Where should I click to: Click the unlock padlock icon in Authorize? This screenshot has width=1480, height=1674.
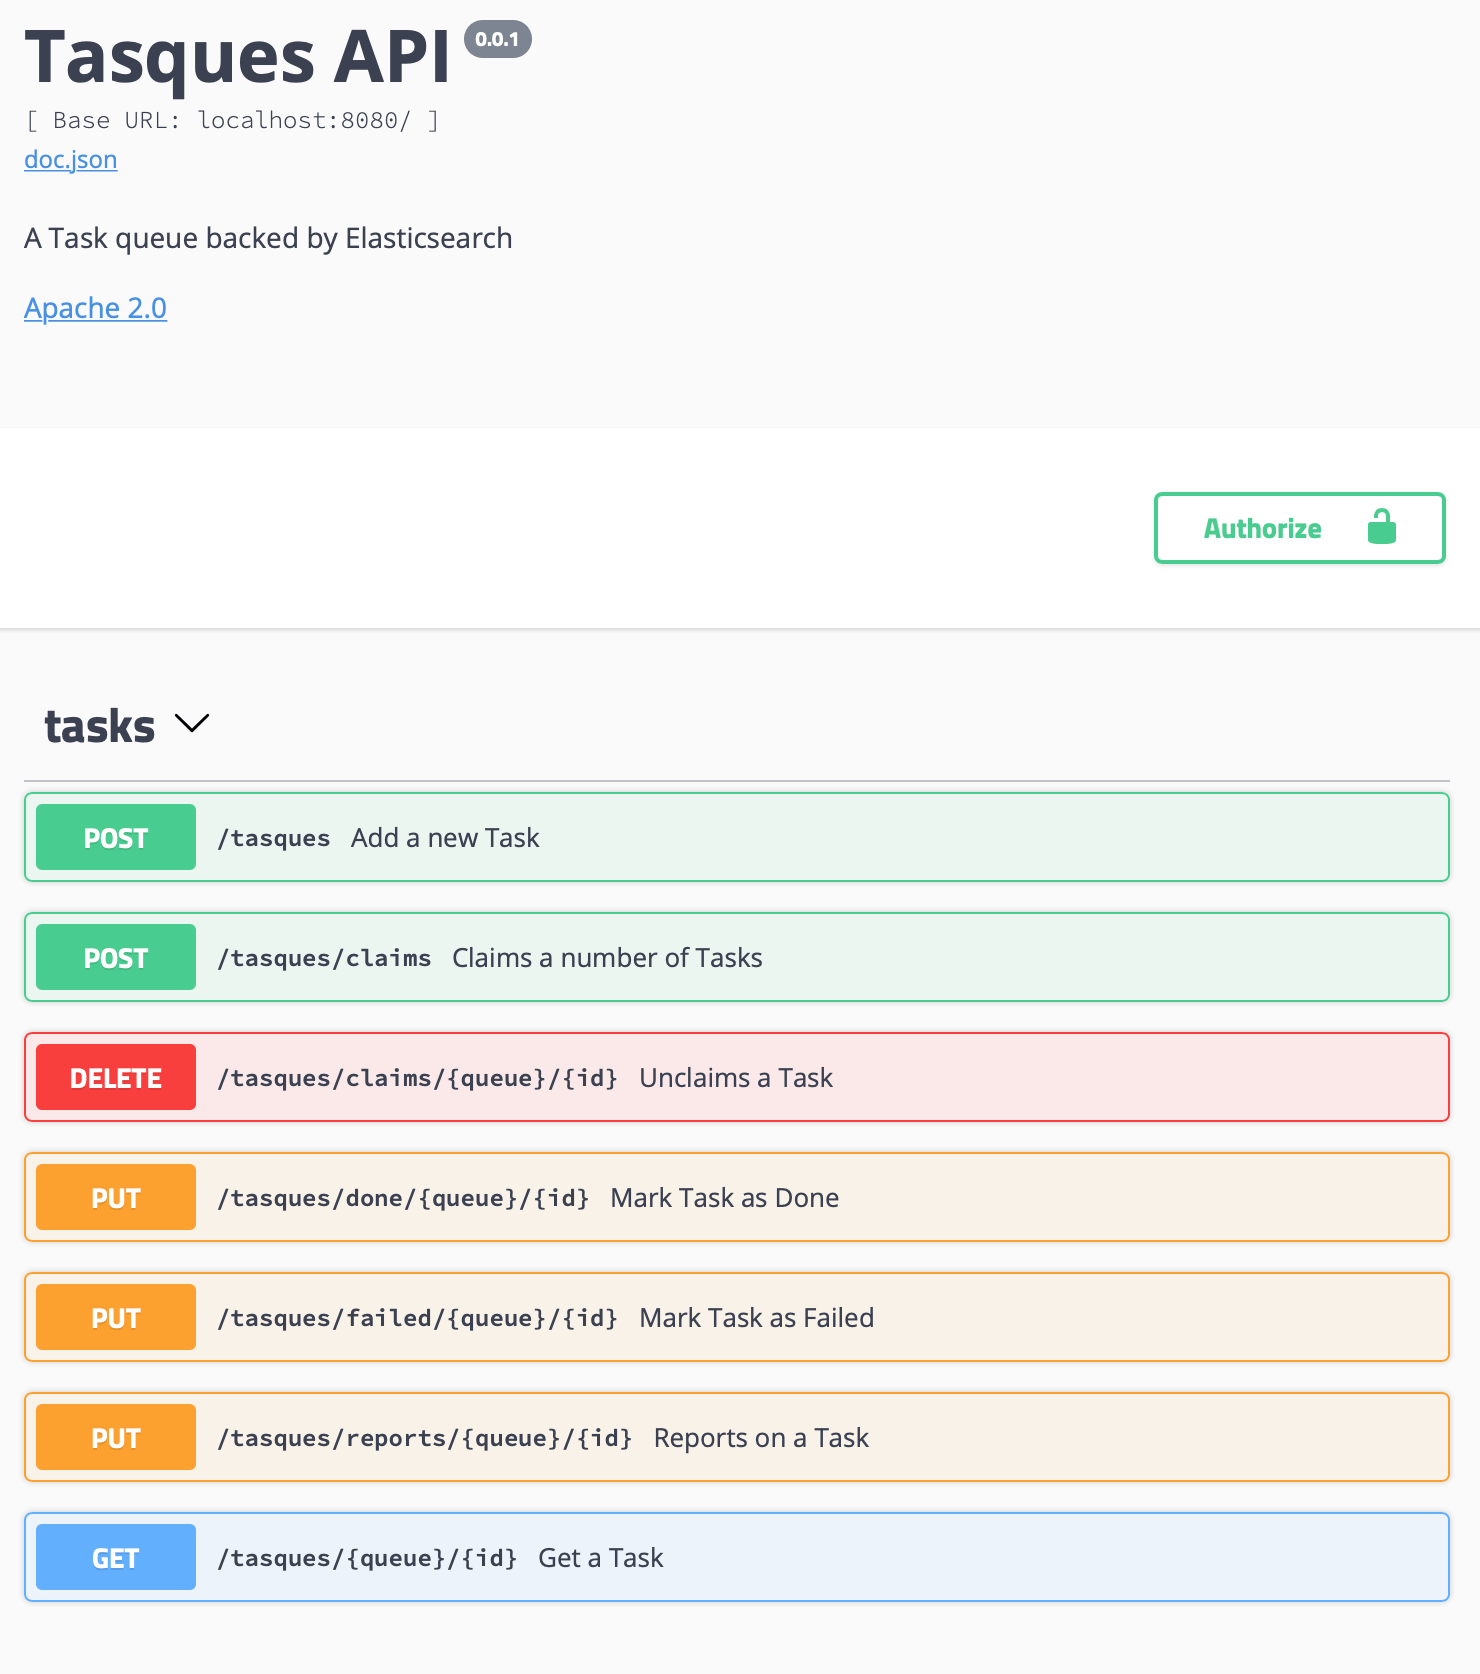coord(1381,526)
